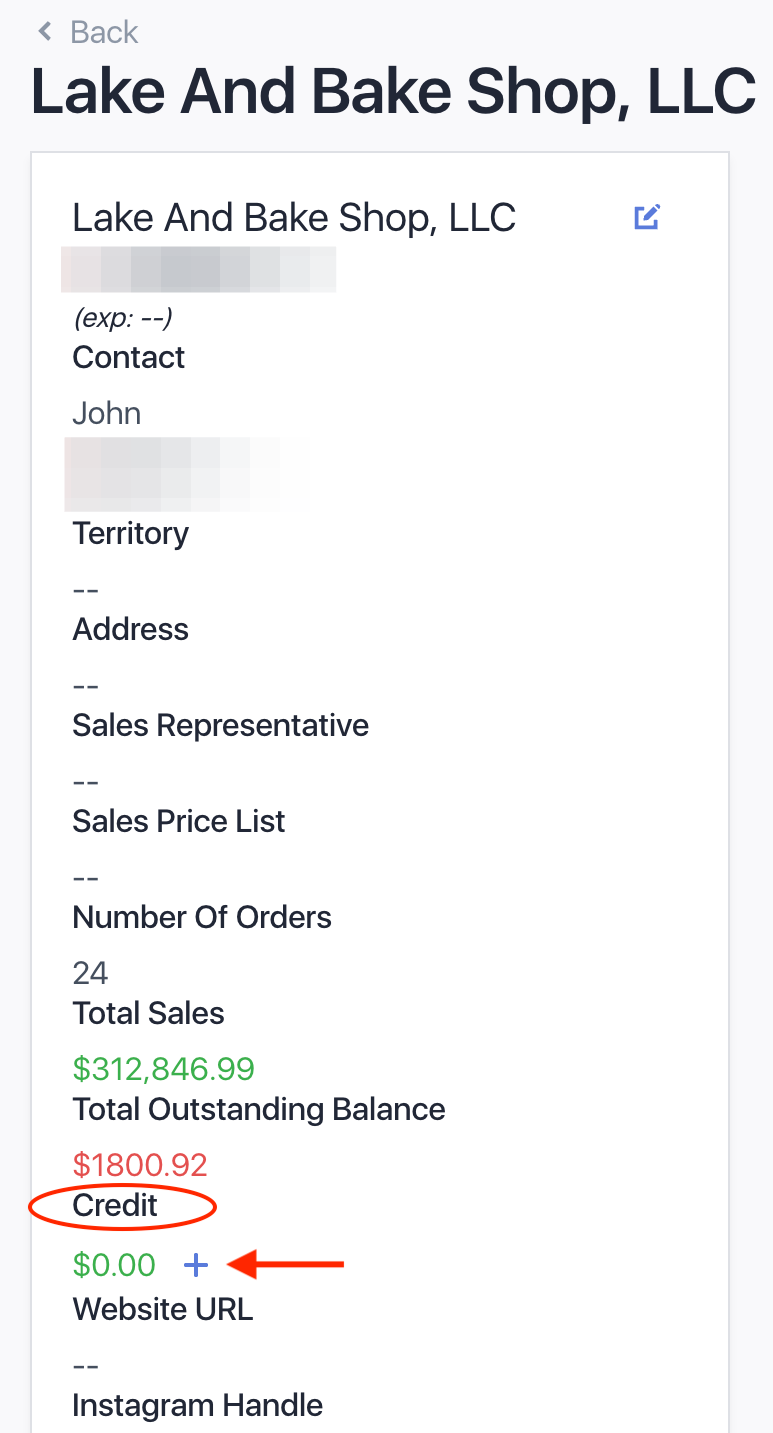The image size is (773, 1433).
Task: Click the Sales Representative label
Action: pyautogui.click(x=220, y=726)
